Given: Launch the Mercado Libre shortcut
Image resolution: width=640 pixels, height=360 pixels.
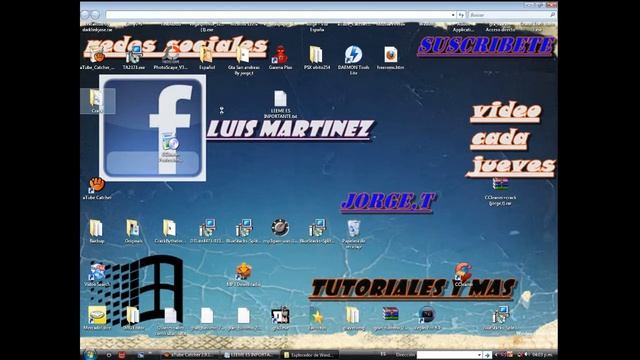Looking at the screenshot, I should pyautogui.click(x=97, y=318).
